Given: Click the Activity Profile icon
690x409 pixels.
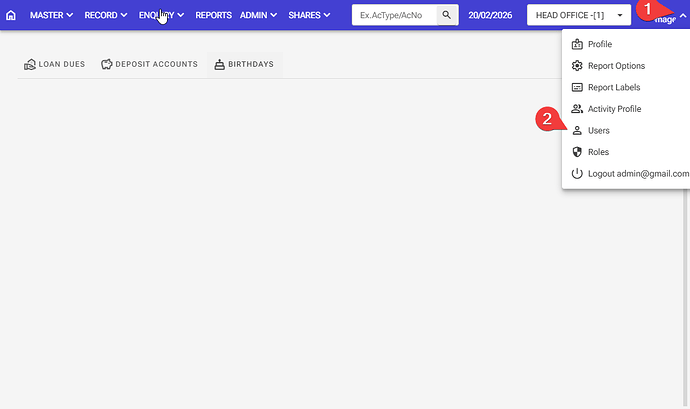Looking at the screenshot, I should click(577, 109).
